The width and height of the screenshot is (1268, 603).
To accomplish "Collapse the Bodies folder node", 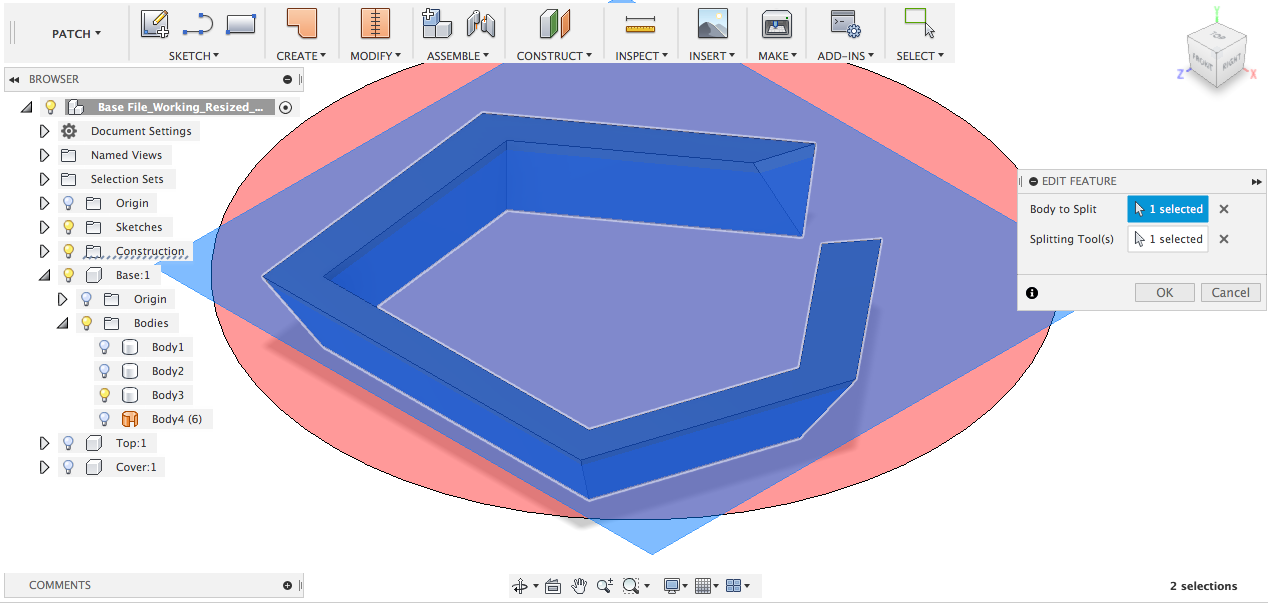I will [x=62, y=323].
